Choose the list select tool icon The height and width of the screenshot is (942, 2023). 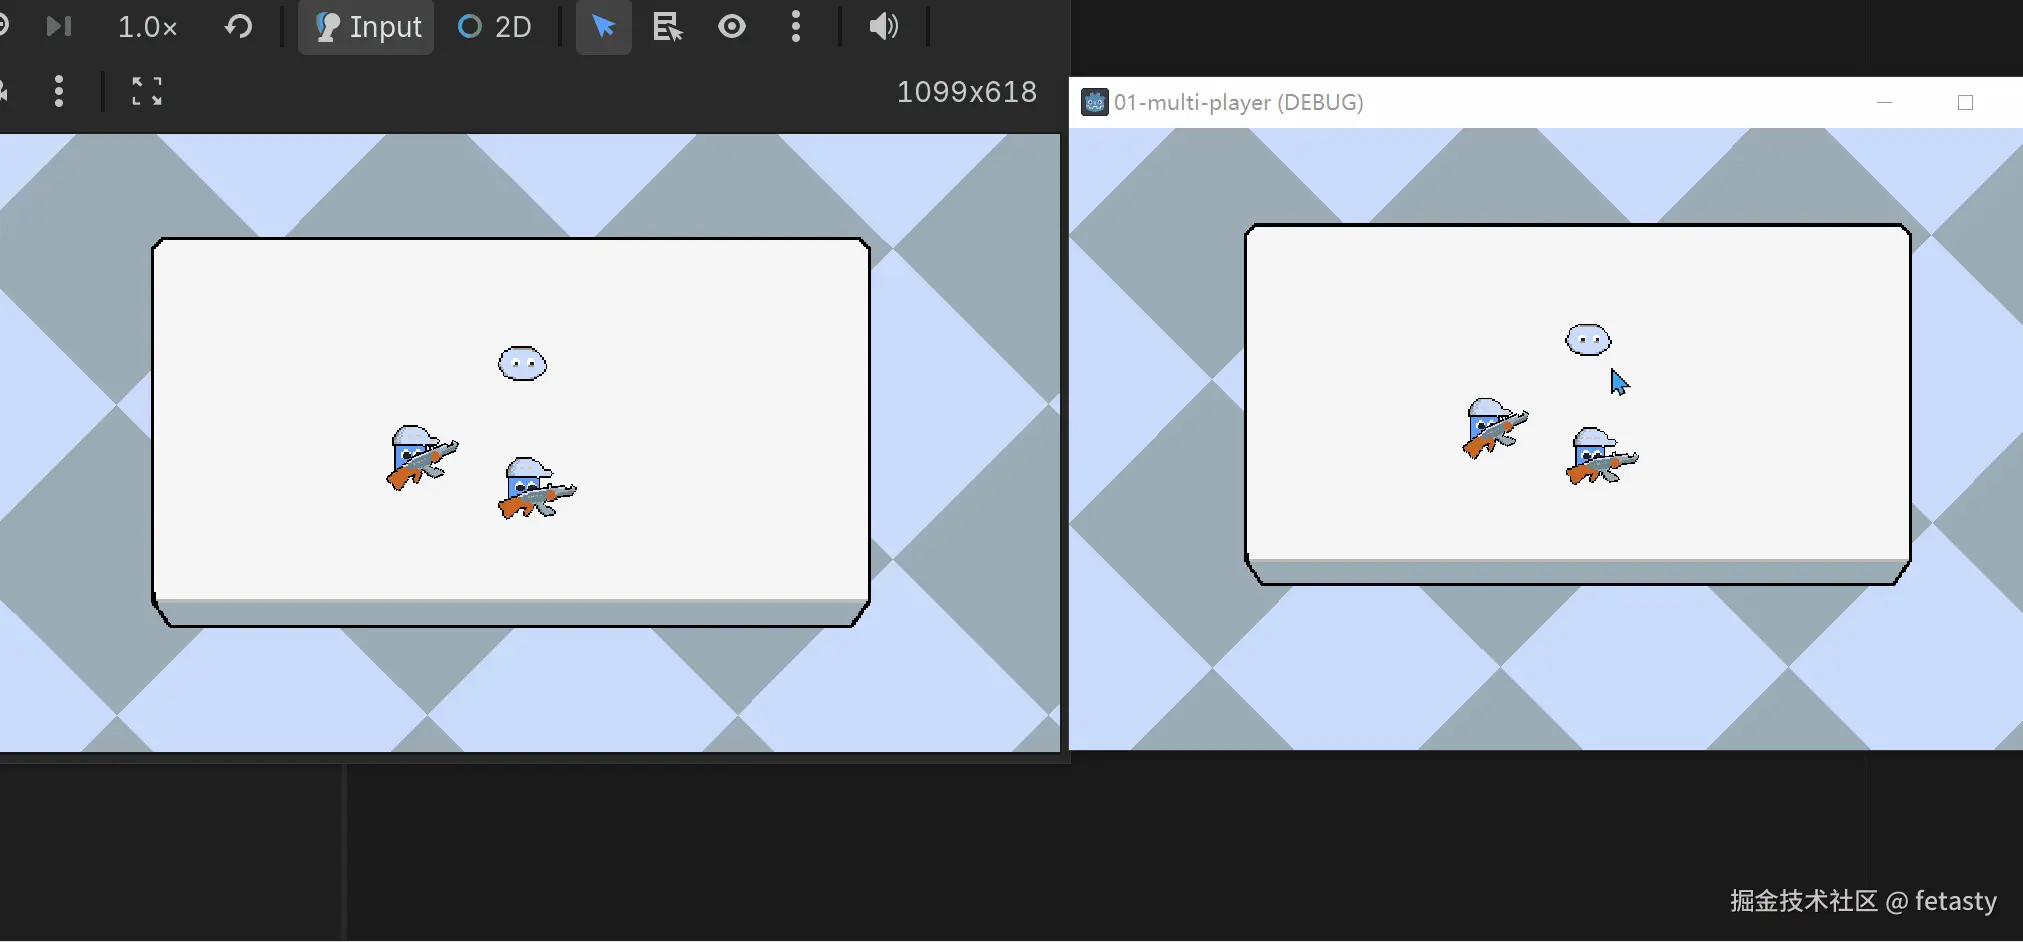(667, 27)
